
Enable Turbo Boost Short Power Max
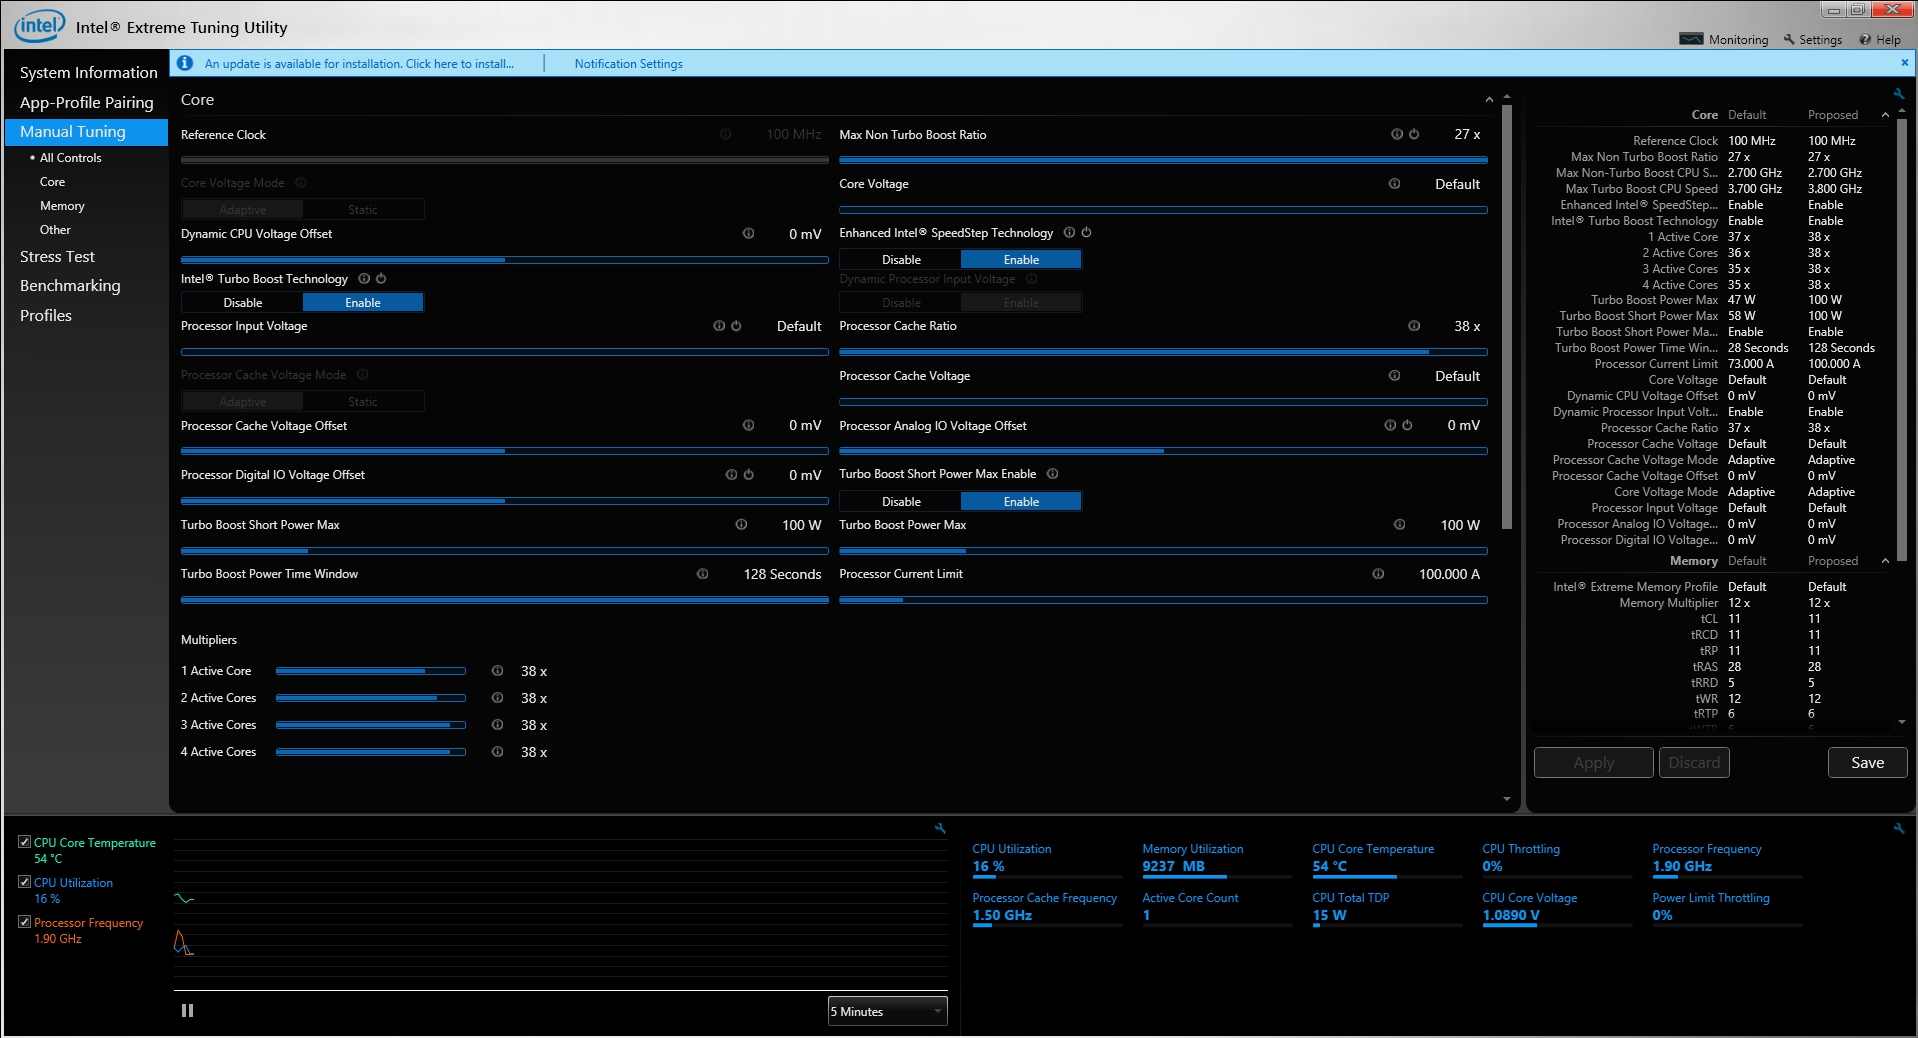[x=1021, y=501]
